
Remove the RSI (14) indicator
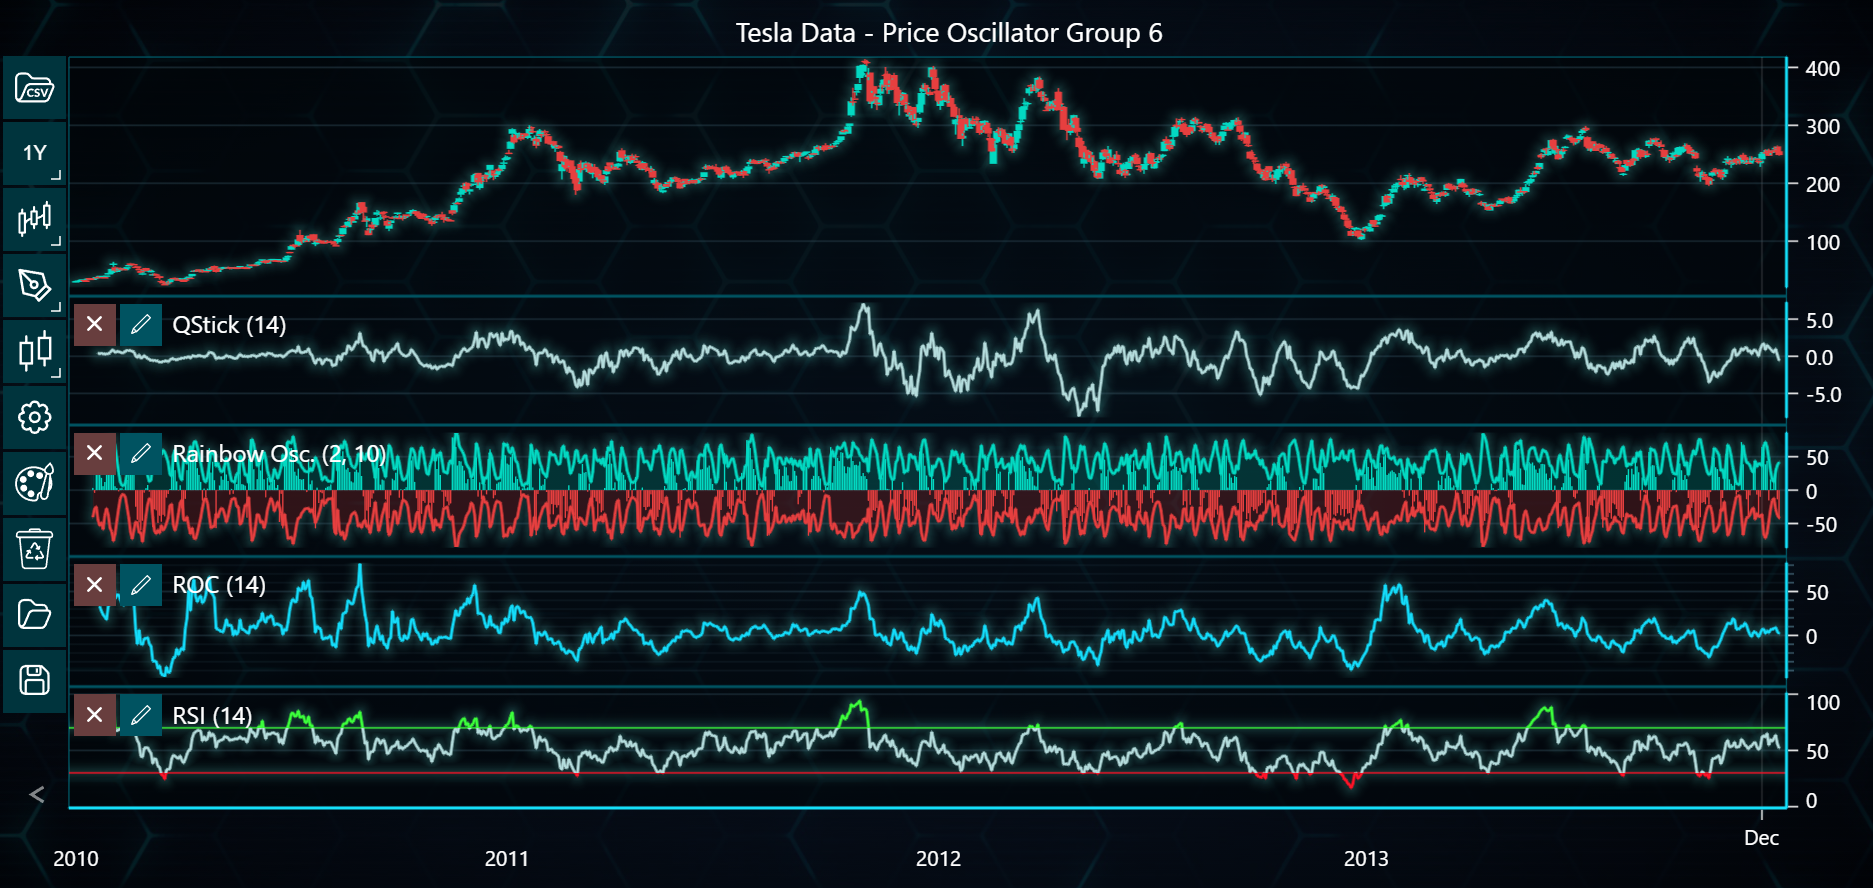[x=95, y=715]
